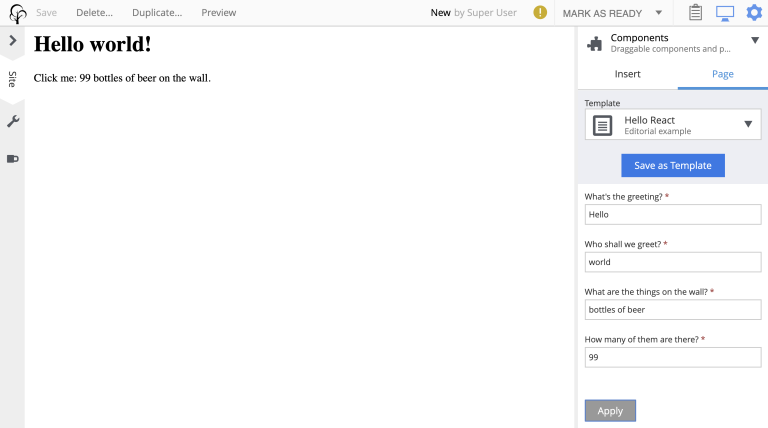768x428 pixels.
Task: Open the wrench tools sidebar icon
Action: 13,121
